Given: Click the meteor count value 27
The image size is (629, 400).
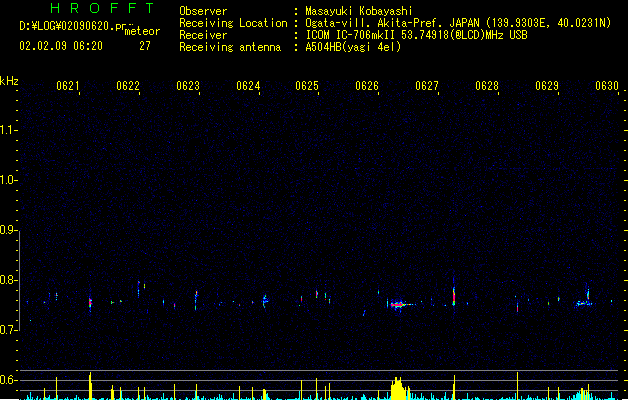Looking at the screenshot, I should 145,46.
